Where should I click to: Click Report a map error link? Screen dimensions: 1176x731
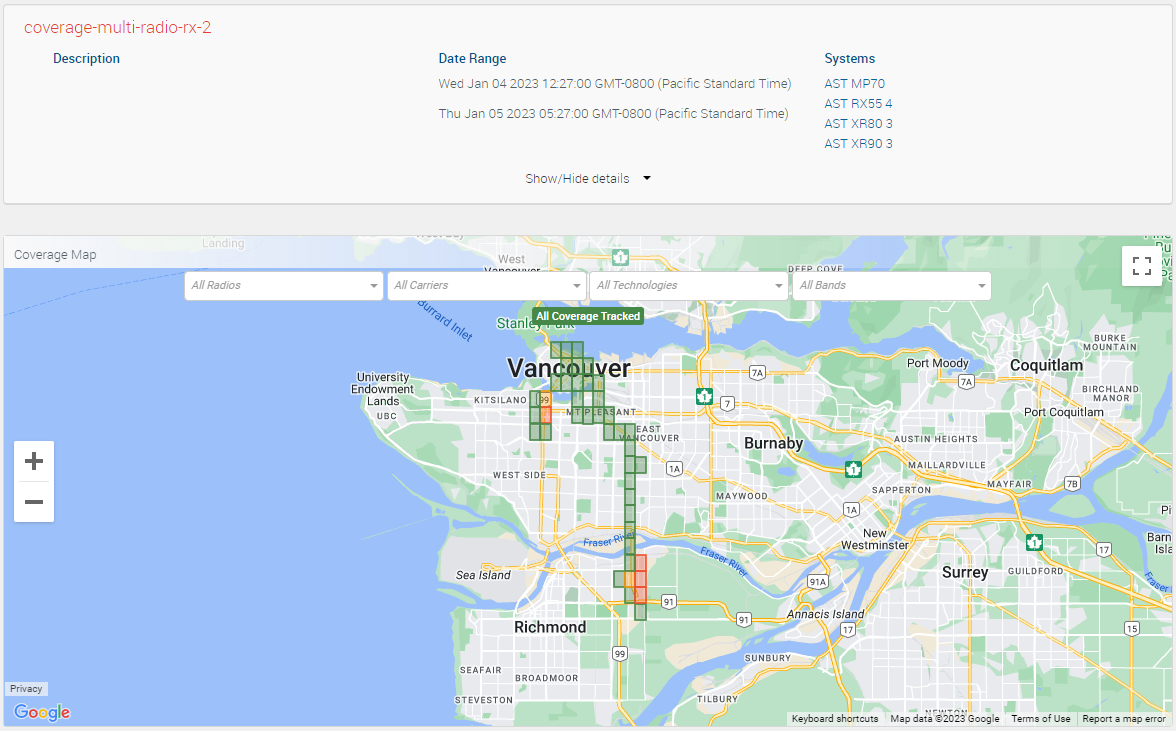click(1124, 719)
